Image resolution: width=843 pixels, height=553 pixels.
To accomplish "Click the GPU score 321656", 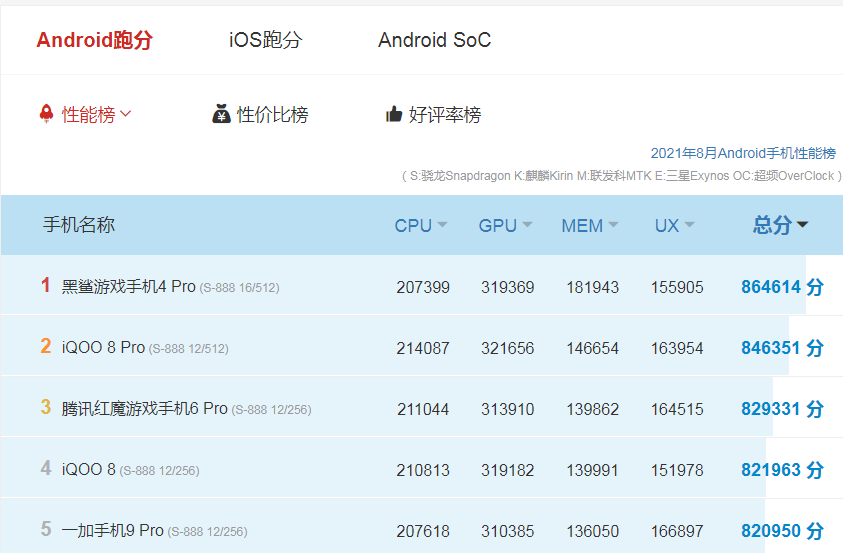I will pos(508,348).
